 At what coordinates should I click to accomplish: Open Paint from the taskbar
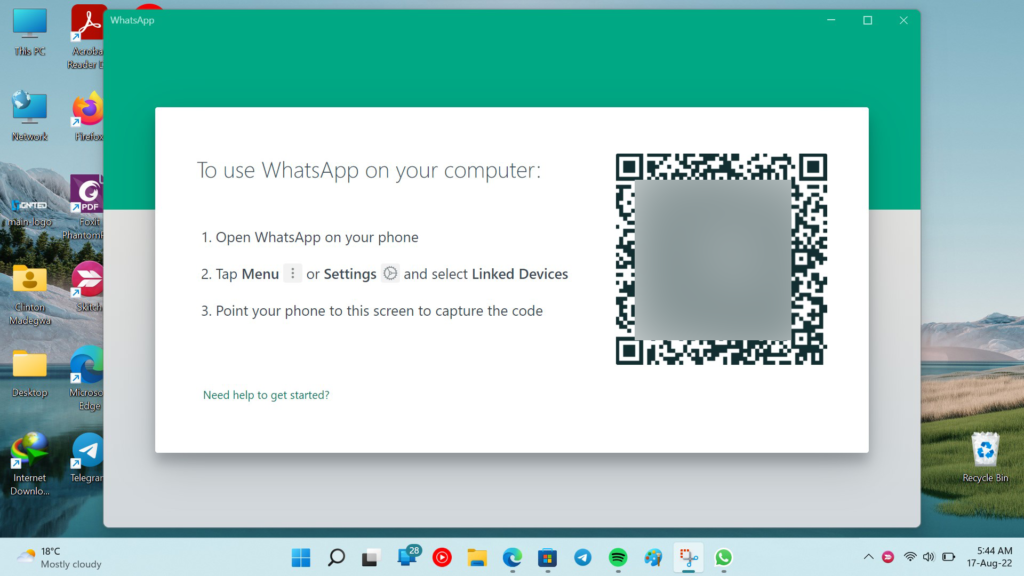[653, 558]
